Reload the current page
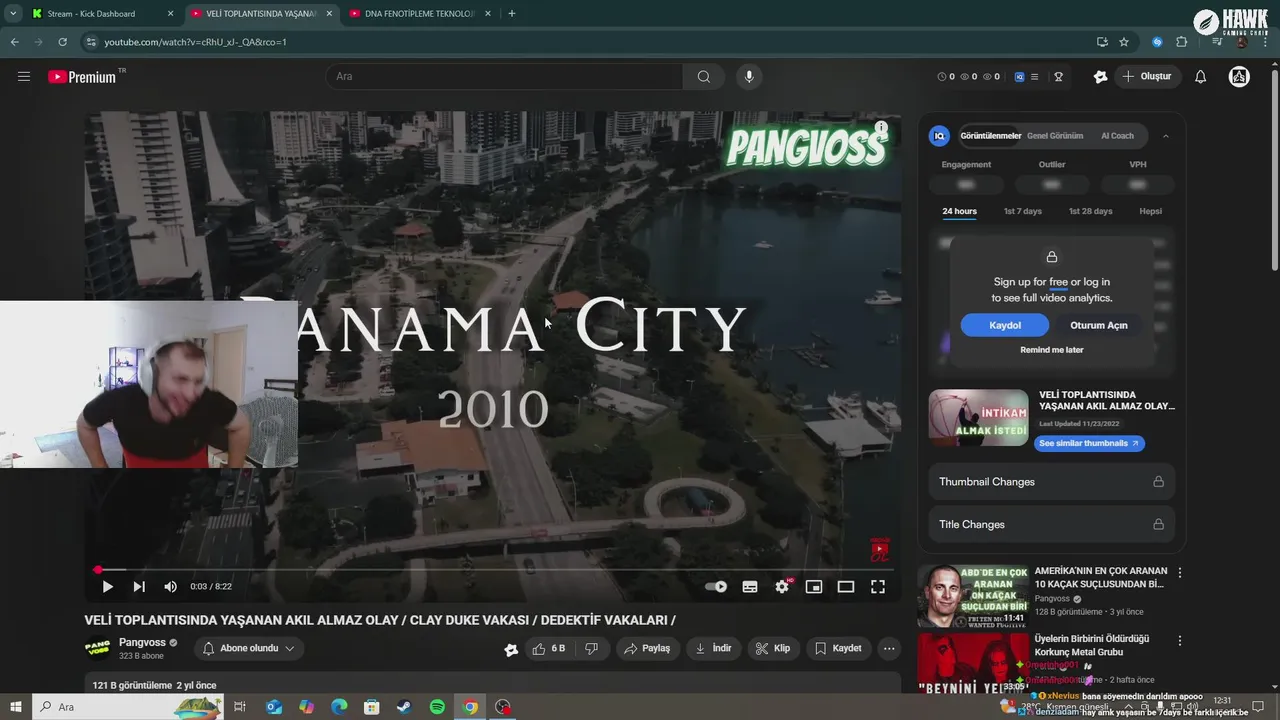 (62, 42)
